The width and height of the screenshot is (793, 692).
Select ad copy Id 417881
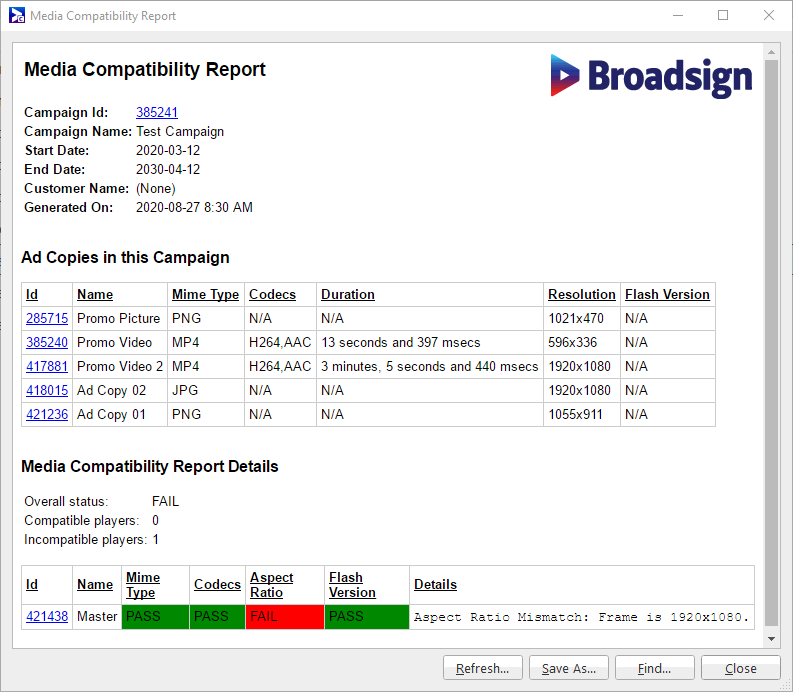(47, 367)
